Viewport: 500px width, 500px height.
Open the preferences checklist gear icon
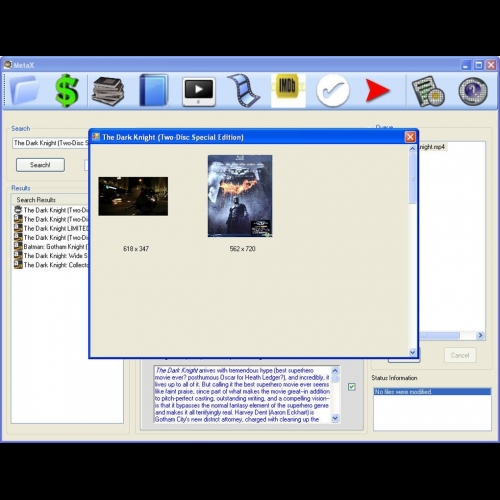coord(428,91)
